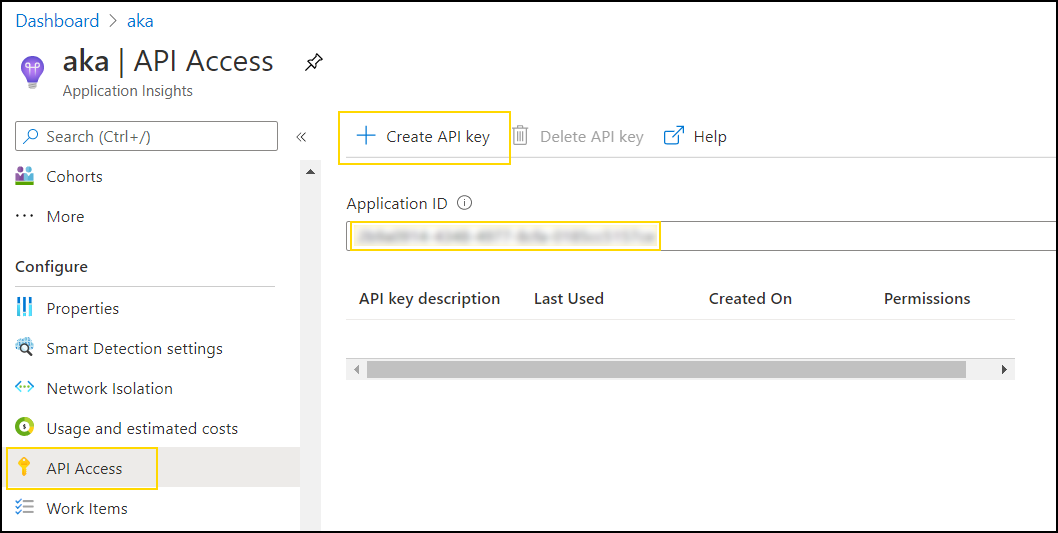
Task: Open the Help link
Action: point(696,137)
